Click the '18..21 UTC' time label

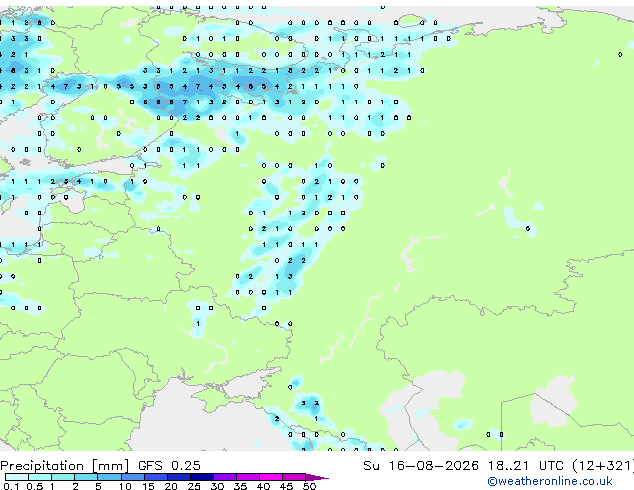click(x=525, y=466)
